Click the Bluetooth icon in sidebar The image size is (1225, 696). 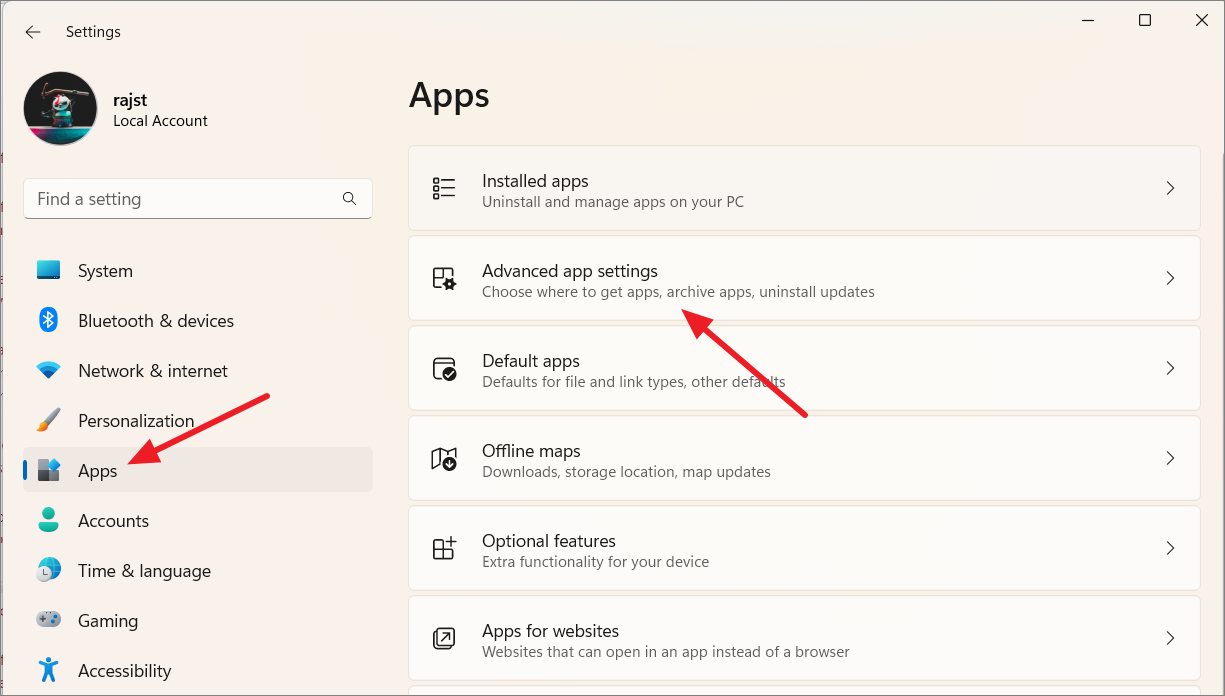point(48,320)
